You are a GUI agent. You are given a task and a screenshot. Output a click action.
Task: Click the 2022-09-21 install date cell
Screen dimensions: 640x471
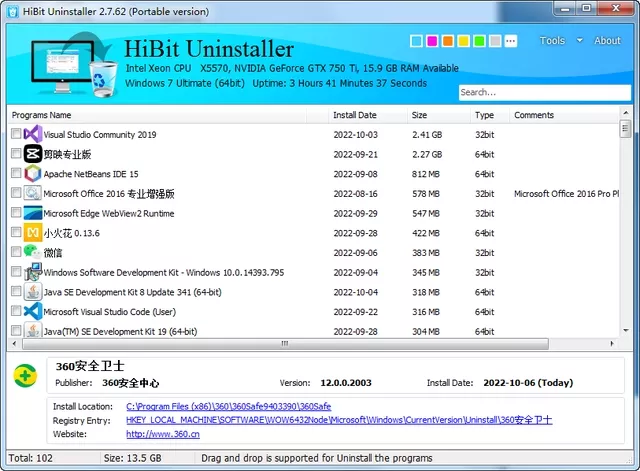tap(356, 154)
